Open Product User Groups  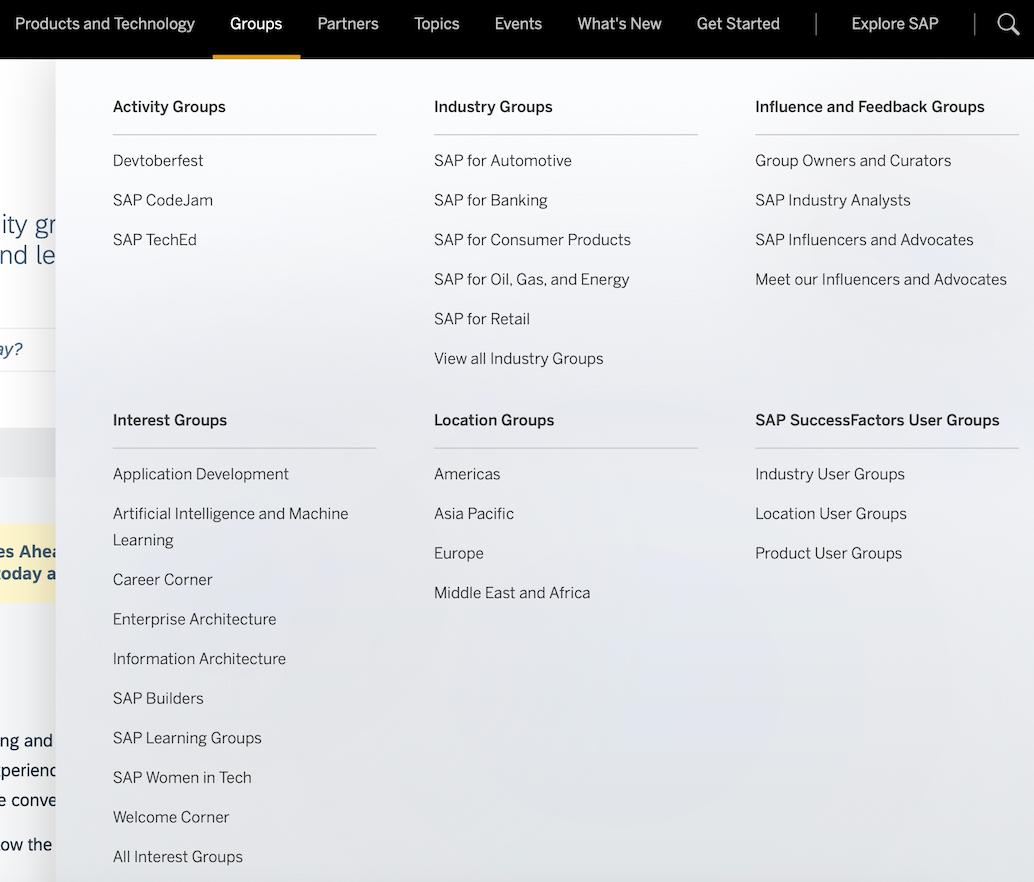click(x=828, y=554)
